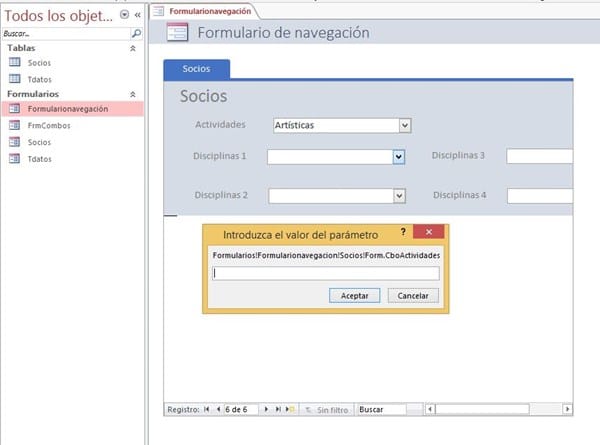Click horizontal scrollbar right arrow
600x445 pixels.
tap(567, 409)
